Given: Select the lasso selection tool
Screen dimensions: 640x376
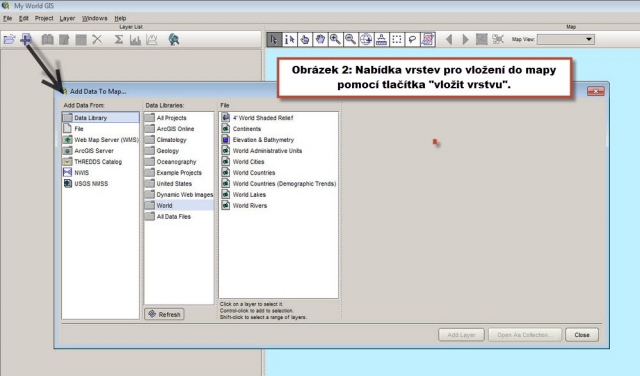Looking at the screenshot, I should pos(412,39).
